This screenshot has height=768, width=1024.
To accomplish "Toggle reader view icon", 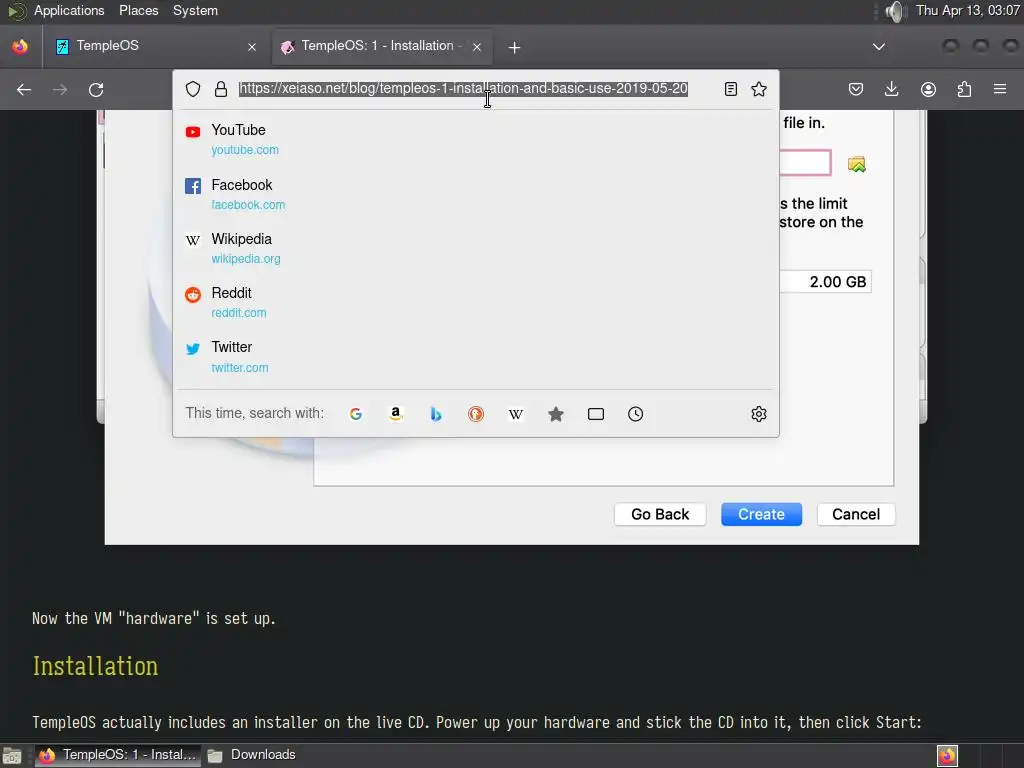I will click(x=731, y=89).
